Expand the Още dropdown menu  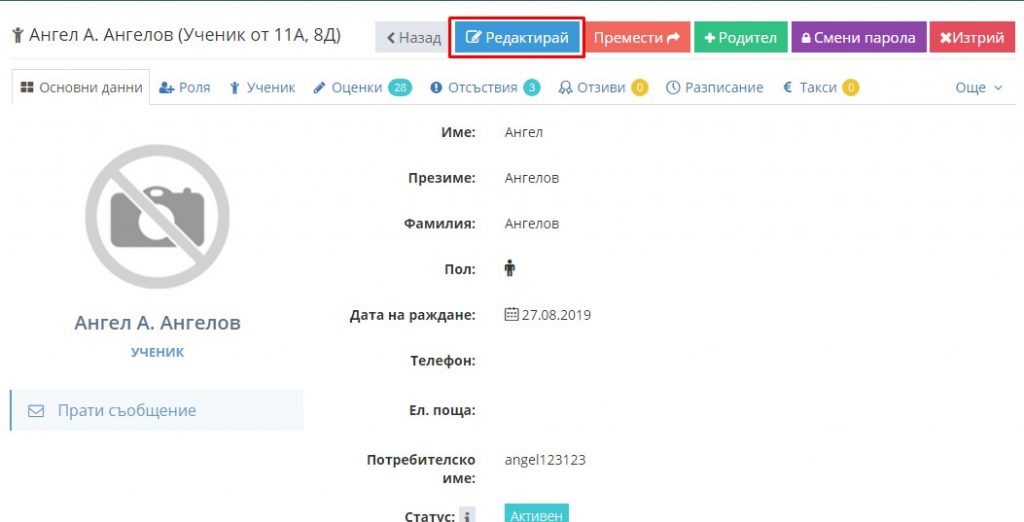[x=978, y=88]
